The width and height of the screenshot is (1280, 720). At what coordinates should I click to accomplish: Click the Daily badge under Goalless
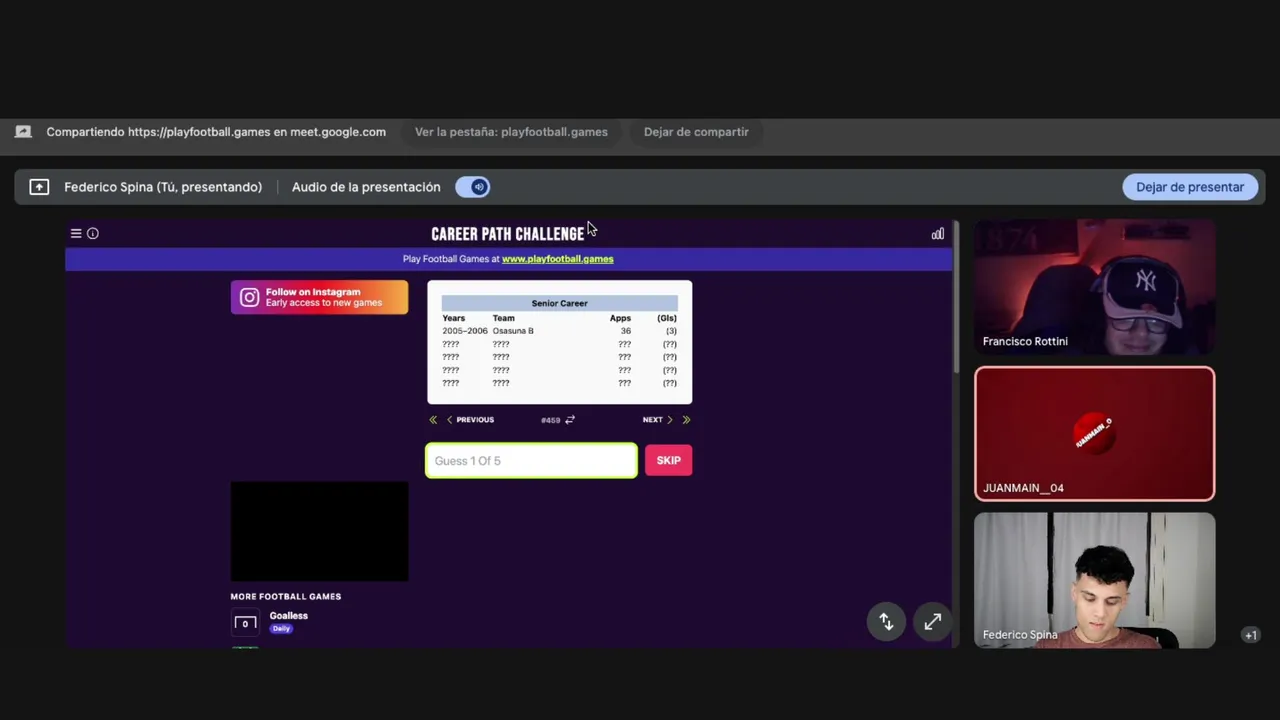pyautogui.click(x=281, y=629)
